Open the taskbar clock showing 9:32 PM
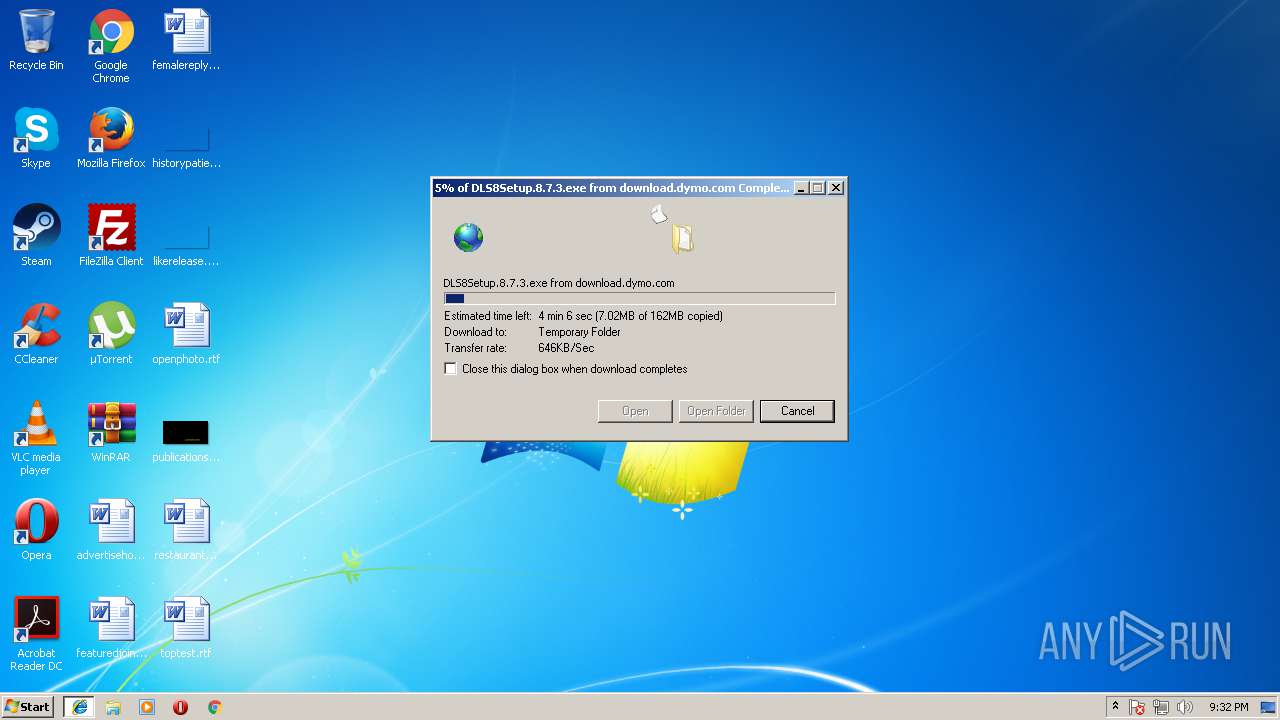 (x=1228, y=707)
